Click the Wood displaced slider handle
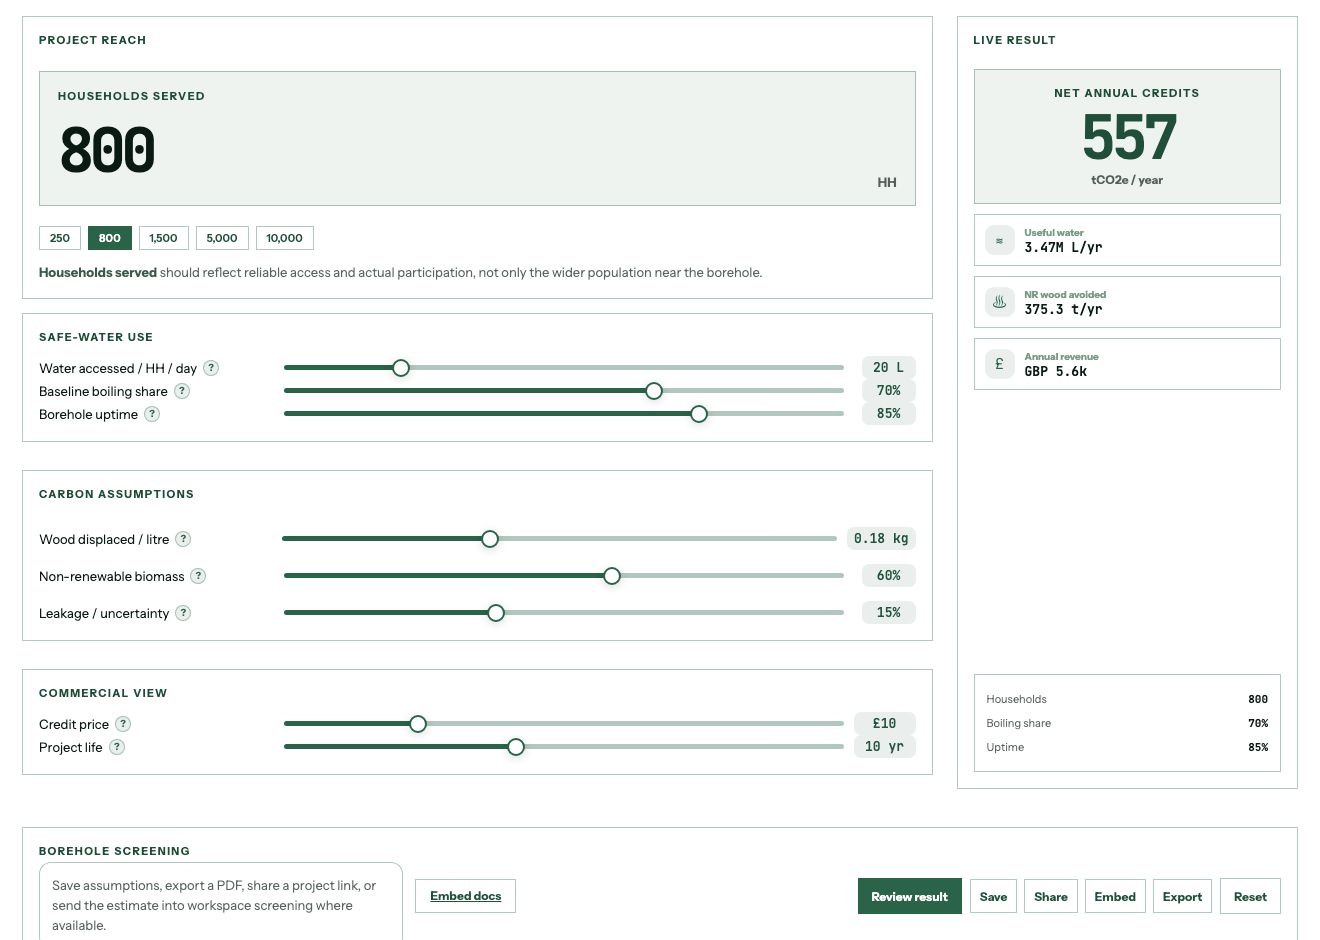The height and width of the screenshot is (940, 1320). (x=490, y=539)
